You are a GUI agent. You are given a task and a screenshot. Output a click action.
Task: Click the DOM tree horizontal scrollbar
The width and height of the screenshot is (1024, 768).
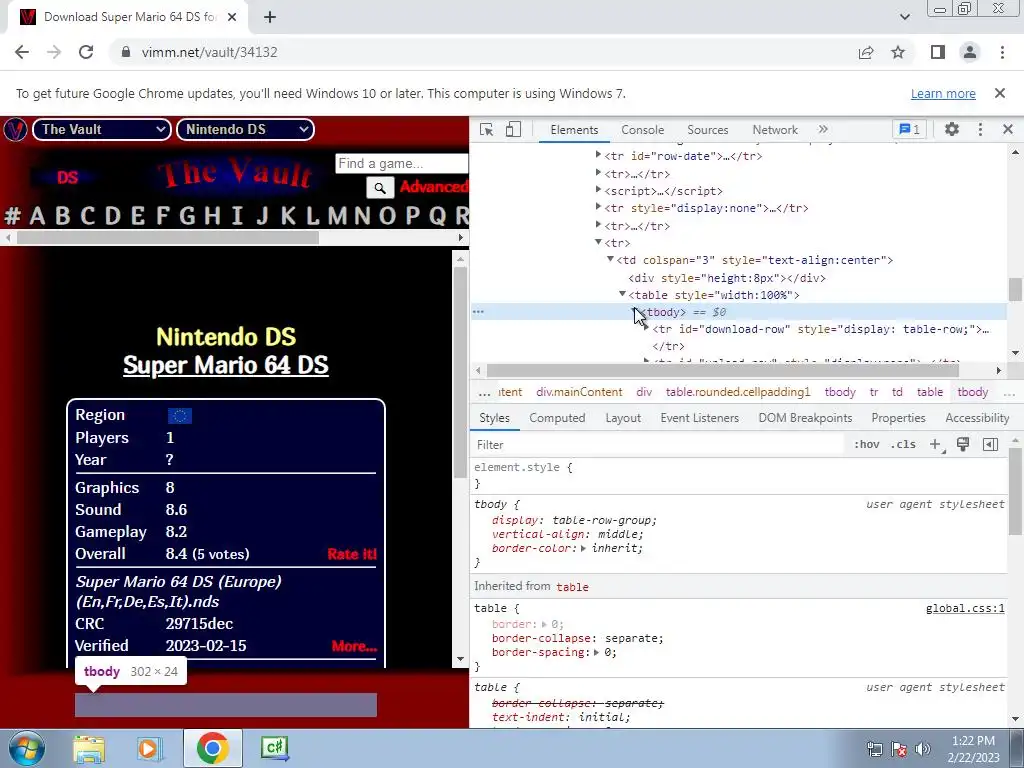coord(722,370)
